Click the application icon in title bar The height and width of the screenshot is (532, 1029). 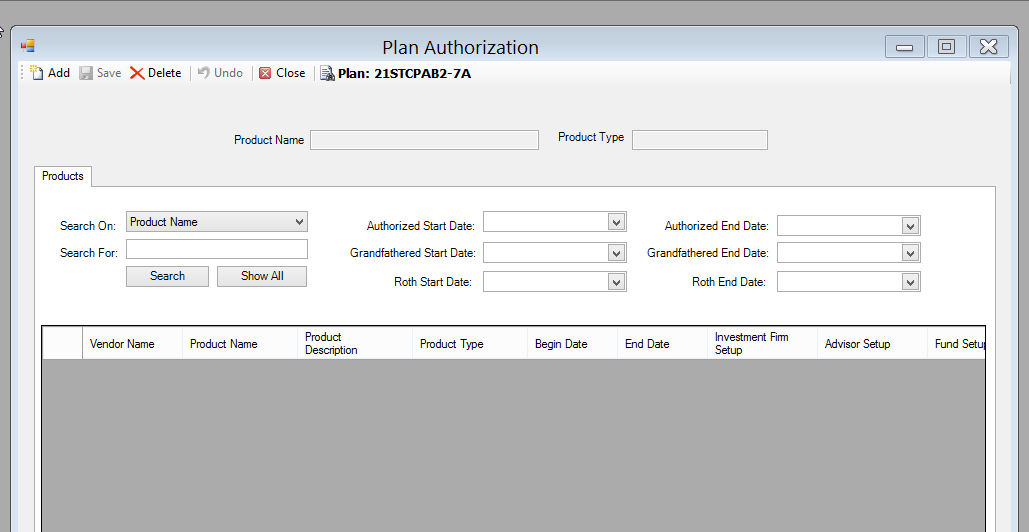28,46
